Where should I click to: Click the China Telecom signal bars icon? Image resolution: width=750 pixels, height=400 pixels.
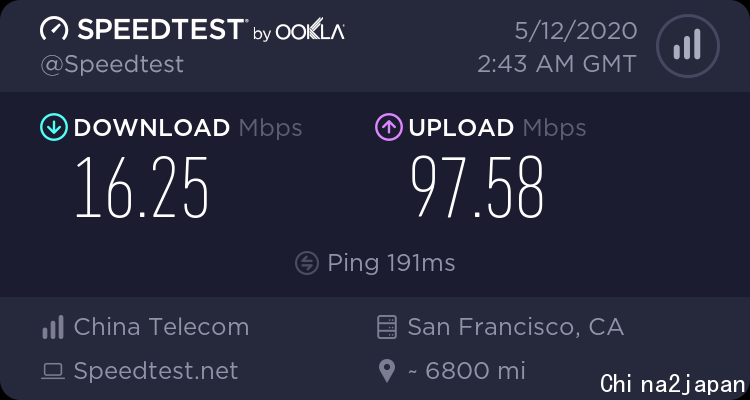(x=53, y=327)
